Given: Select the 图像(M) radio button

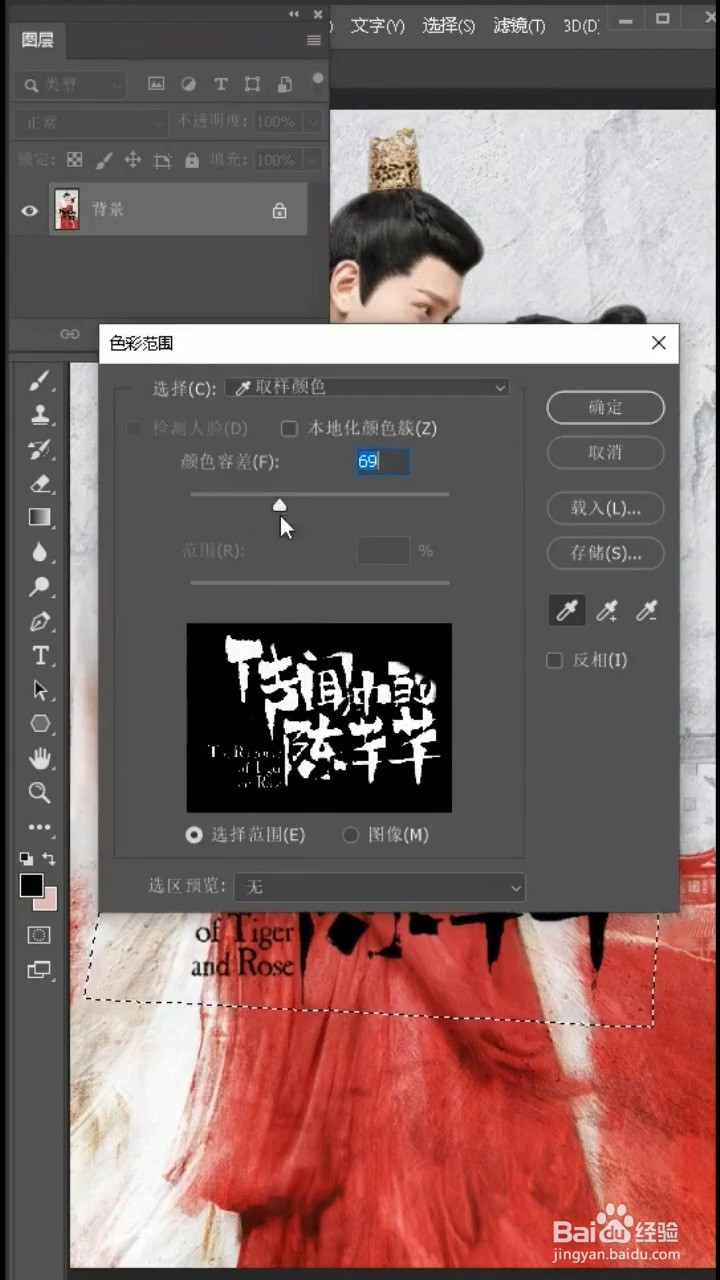Looking at the screenshot, I should tap(350, 835).
